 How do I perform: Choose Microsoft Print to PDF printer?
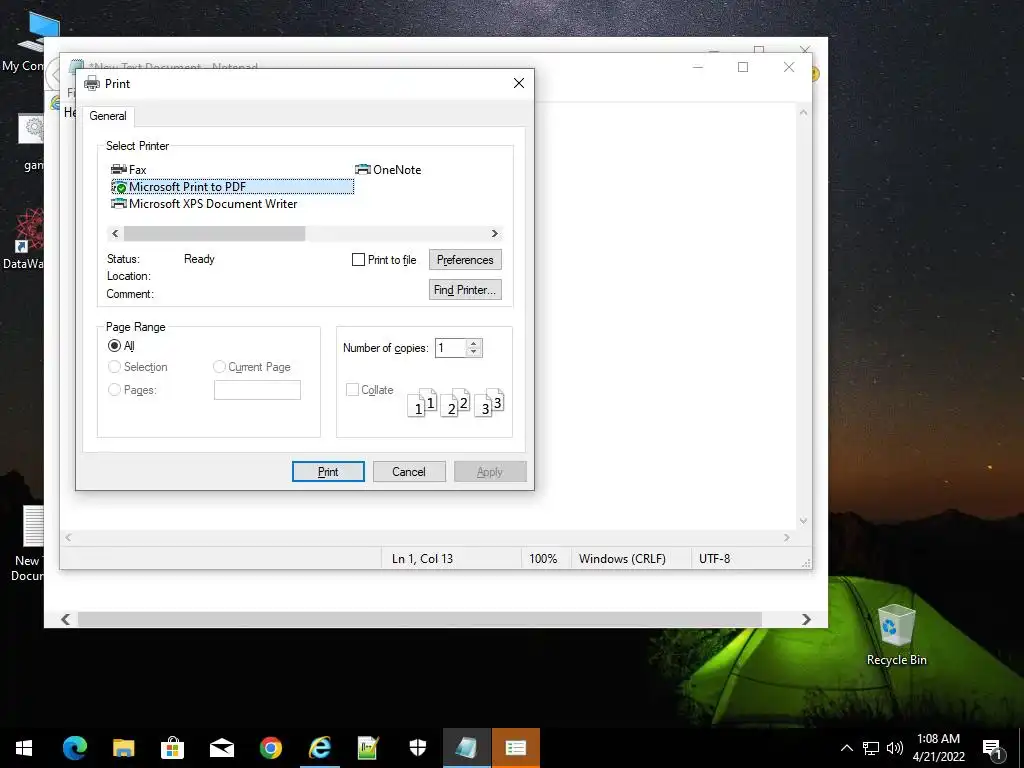tap(232, 187)
